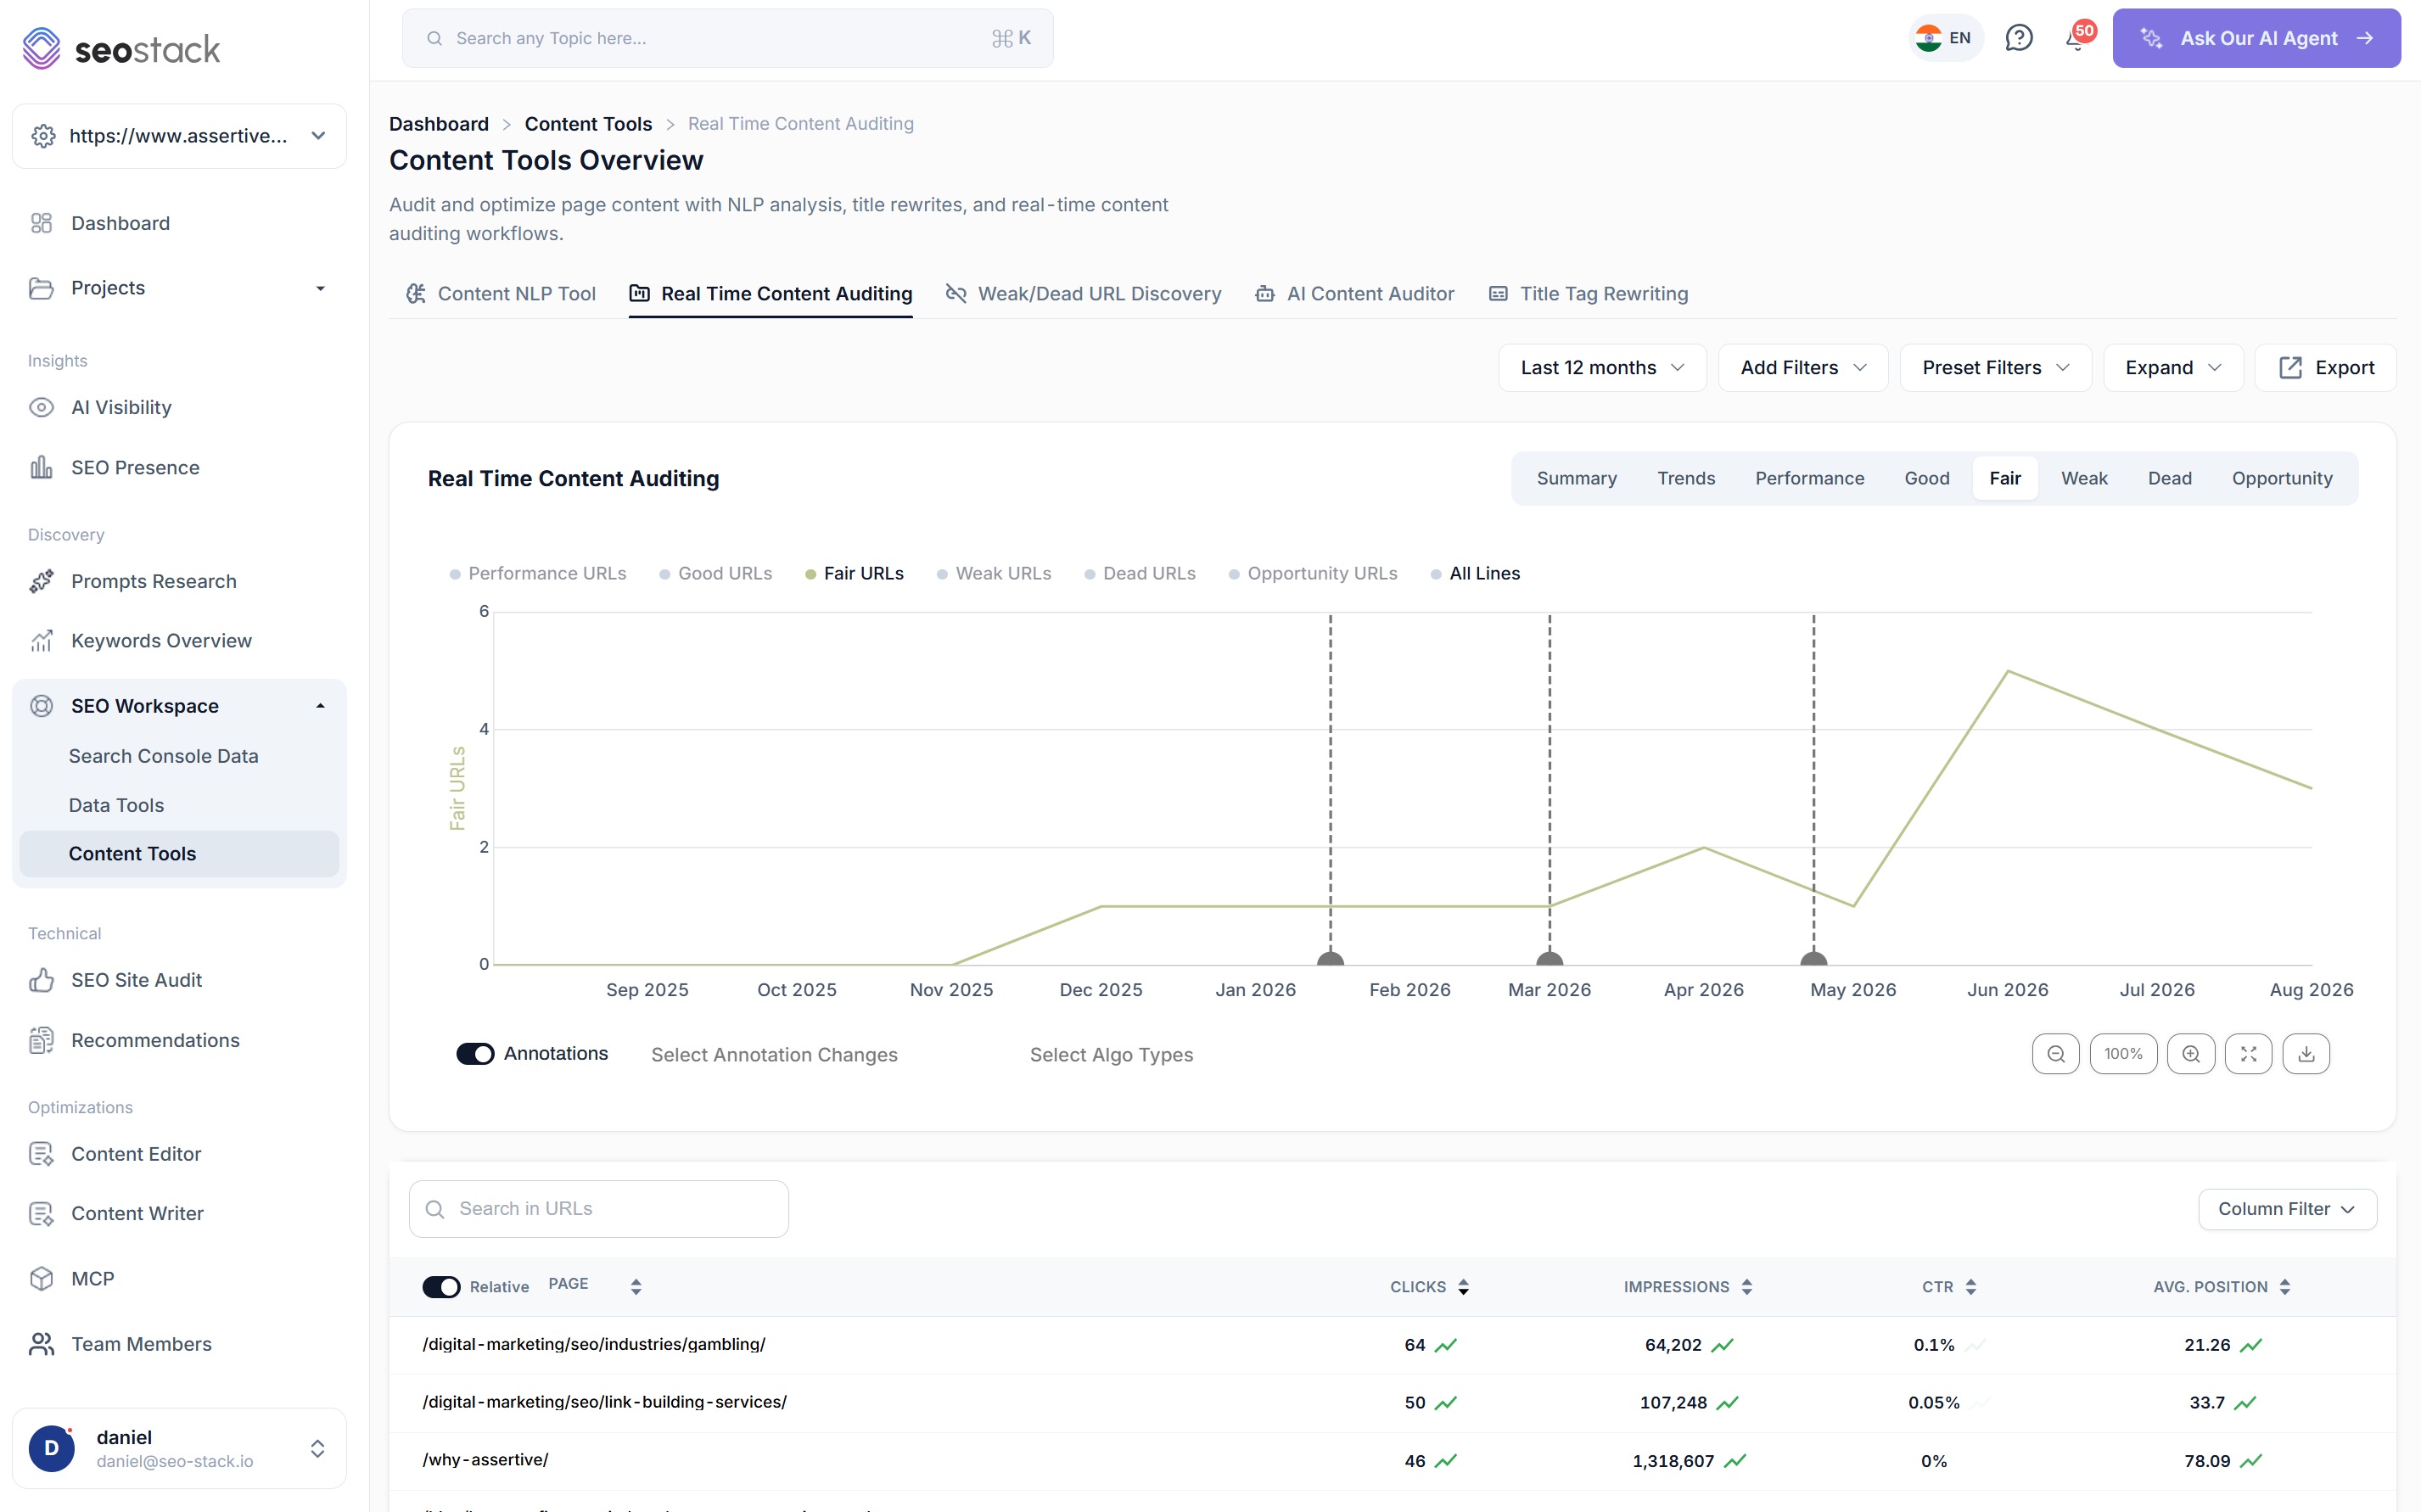Click the Team Members icon
This screenshot has height=1512, width=2421.
pyautogui.click(x=41, y=1344)
